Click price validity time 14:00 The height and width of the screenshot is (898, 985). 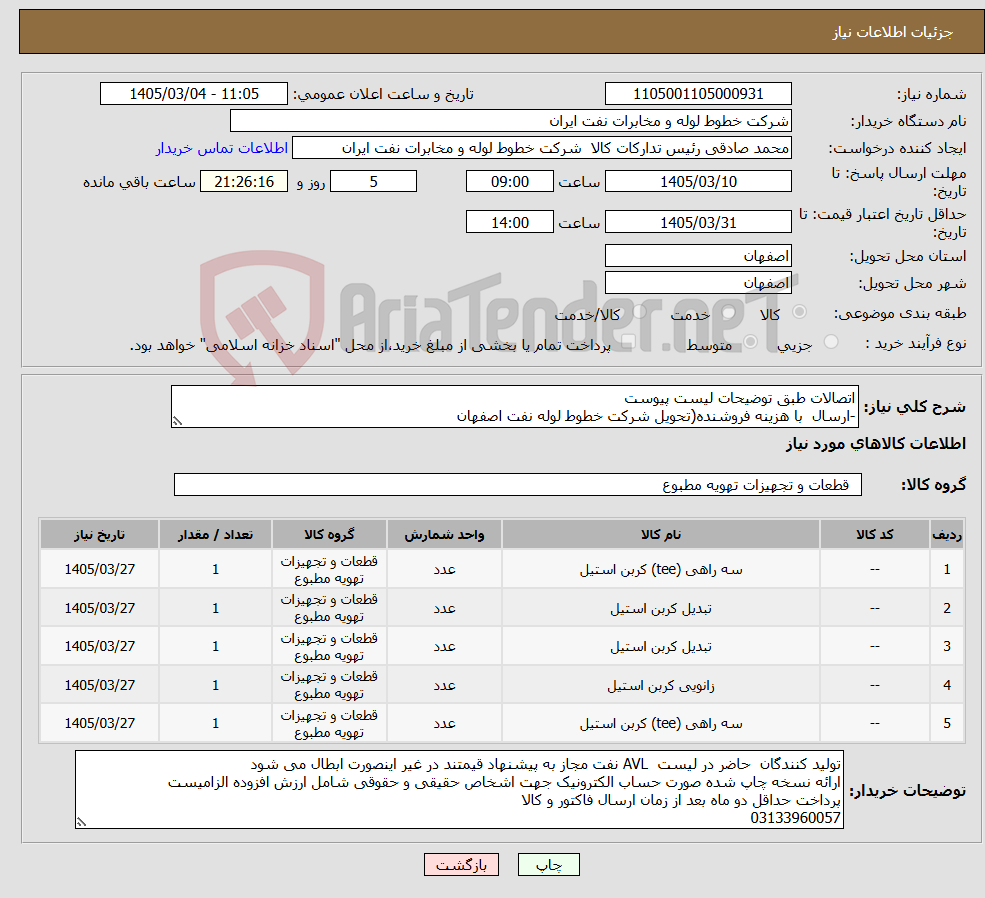pyautogui.click(x=509, y=222)
